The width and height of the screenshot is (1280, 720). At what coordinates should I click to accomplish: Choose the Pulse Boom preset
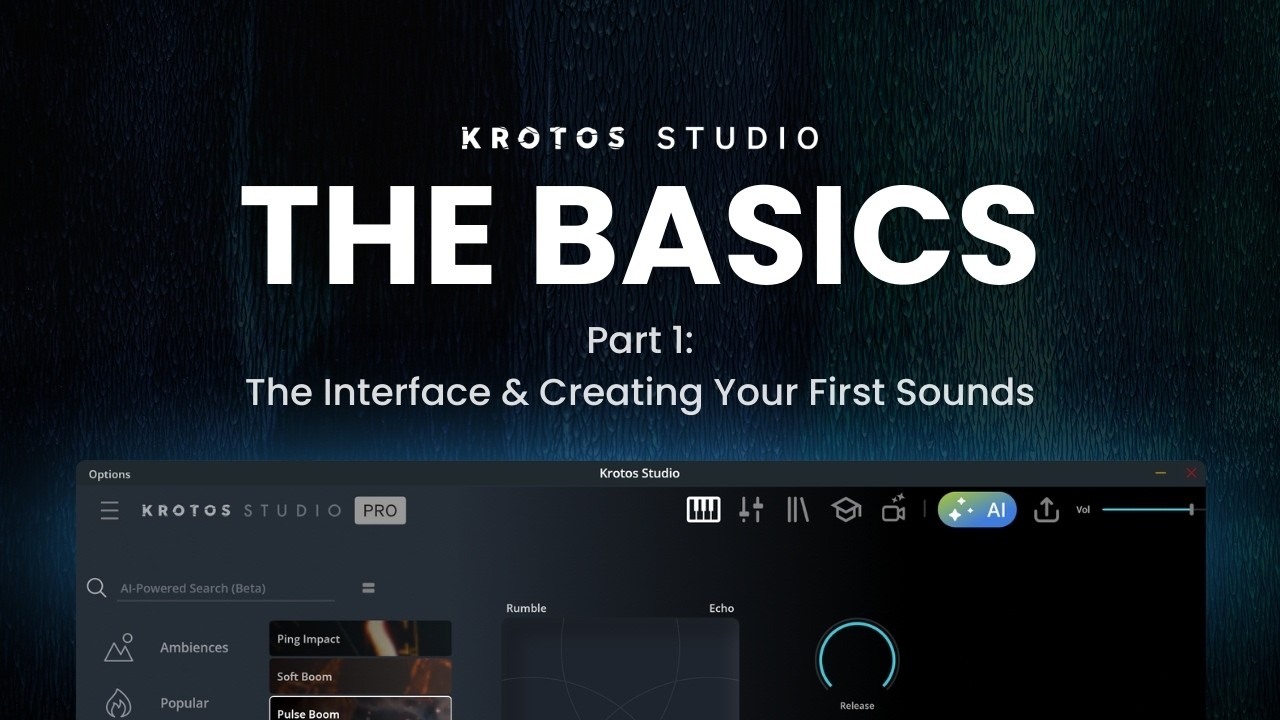coord(360,709)
